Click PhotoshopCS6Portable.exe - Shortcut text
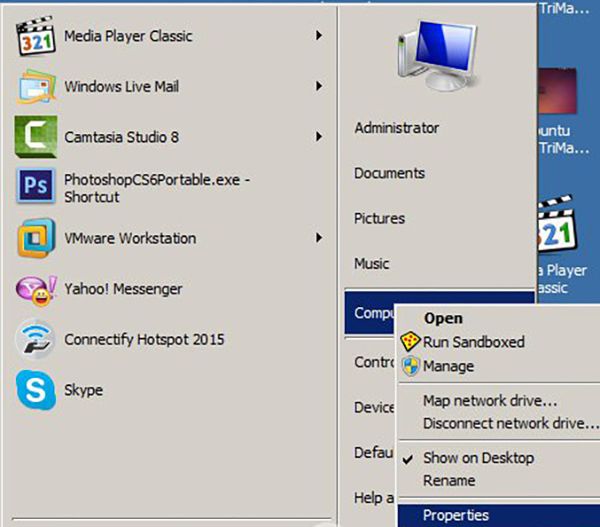Screen dimensions: 600x527 click(157, 188)
